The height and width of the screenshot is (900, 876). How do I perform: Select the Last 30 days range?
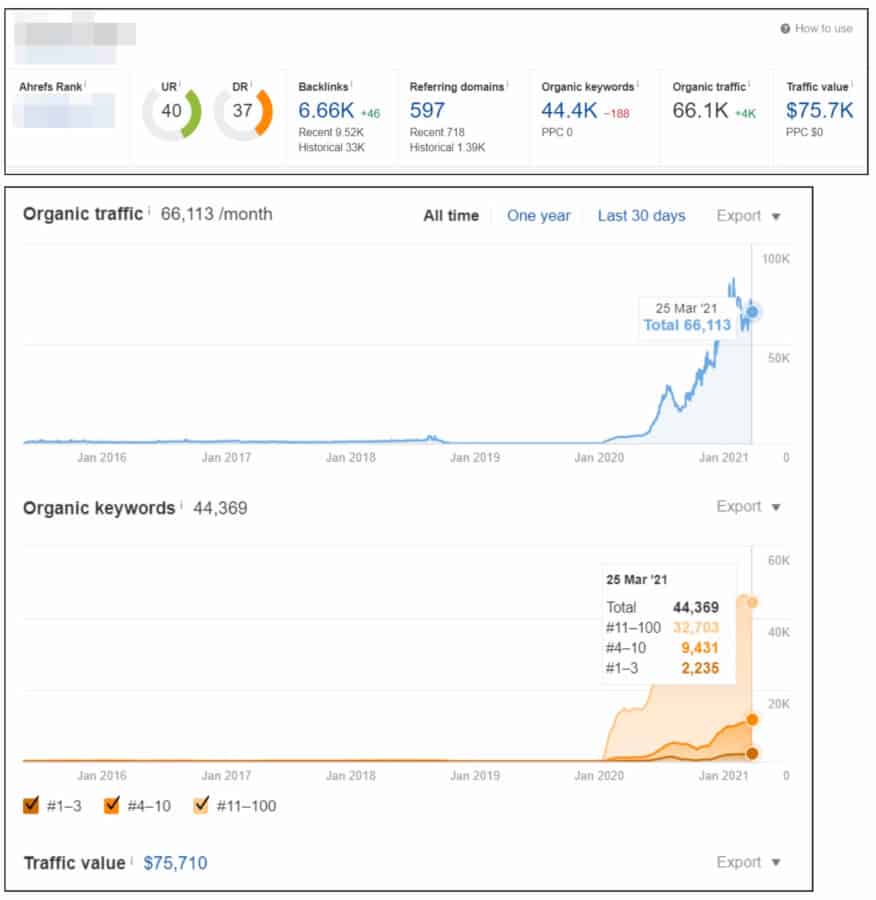pos(641,216)
